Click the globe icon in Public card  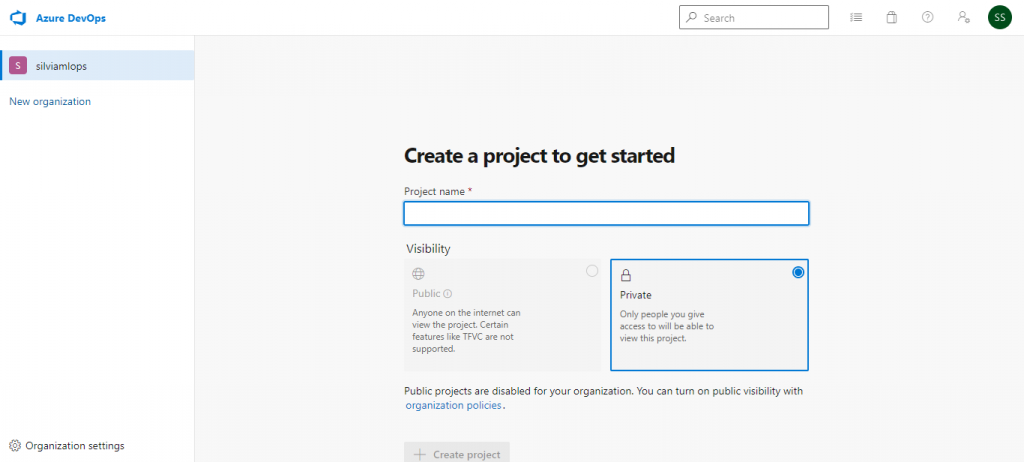pos(418,273)
